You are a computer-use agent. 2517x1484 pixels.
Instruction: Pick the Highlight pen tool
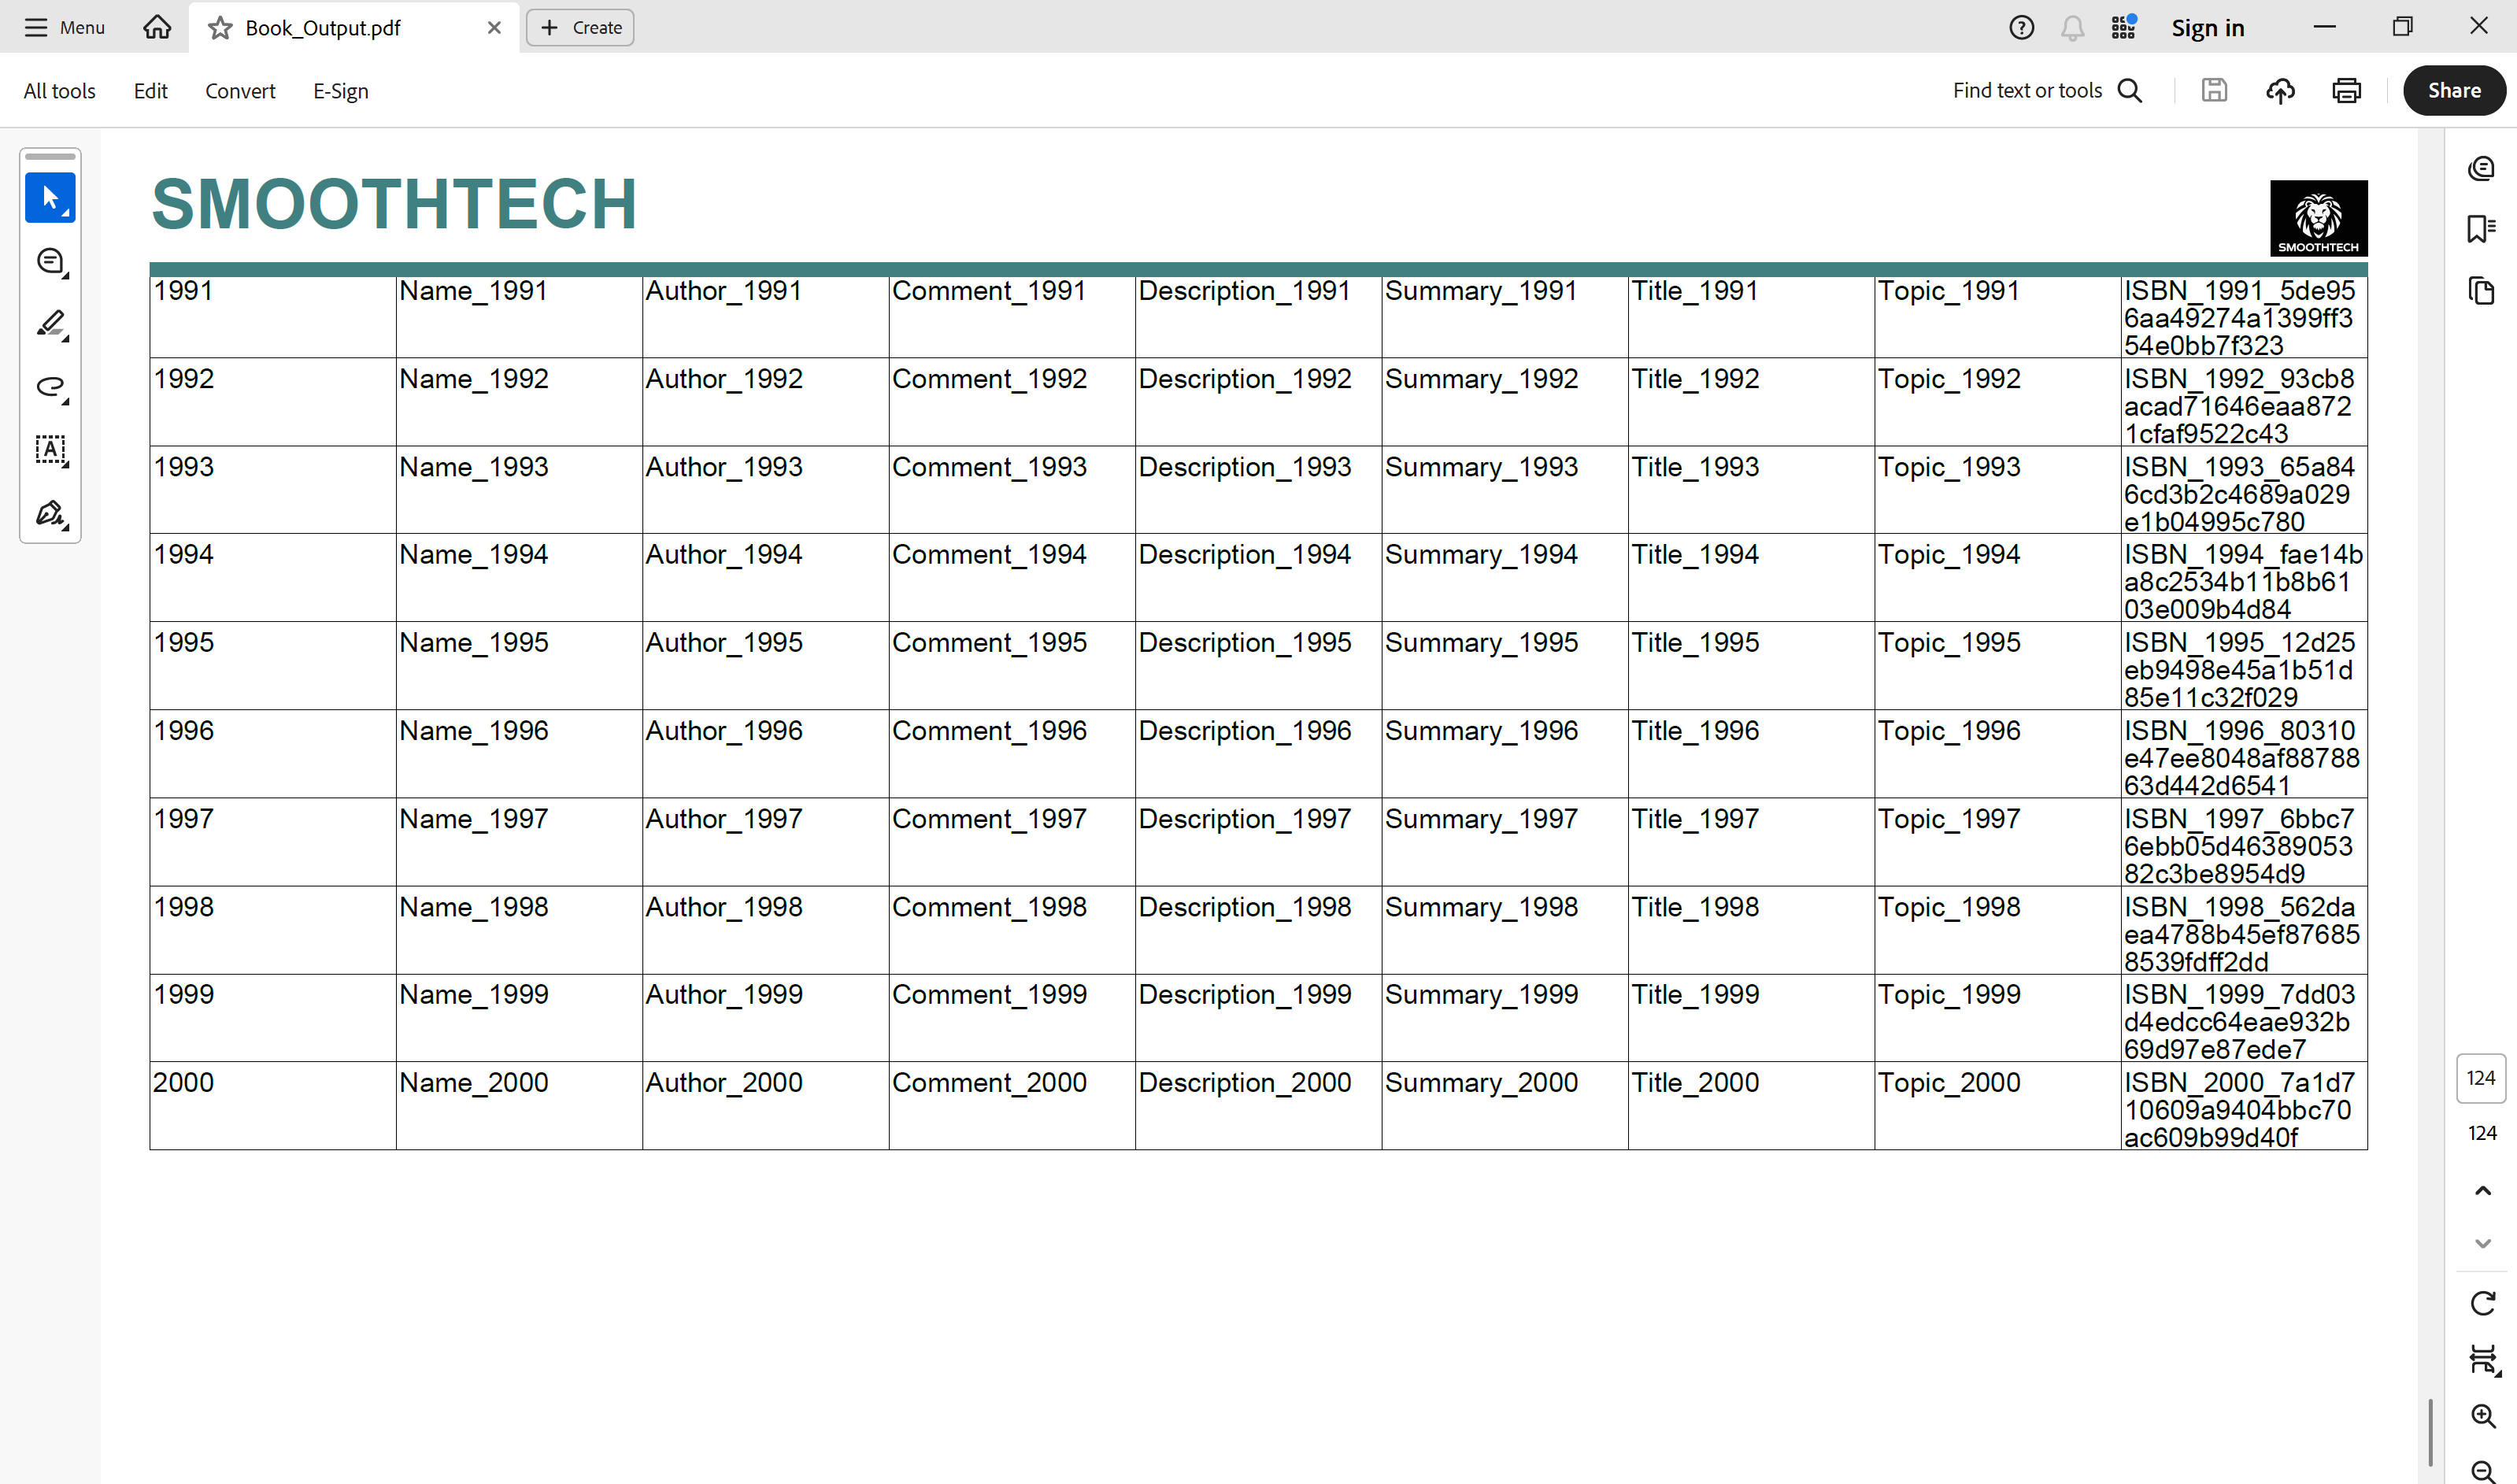click(50, 324)
